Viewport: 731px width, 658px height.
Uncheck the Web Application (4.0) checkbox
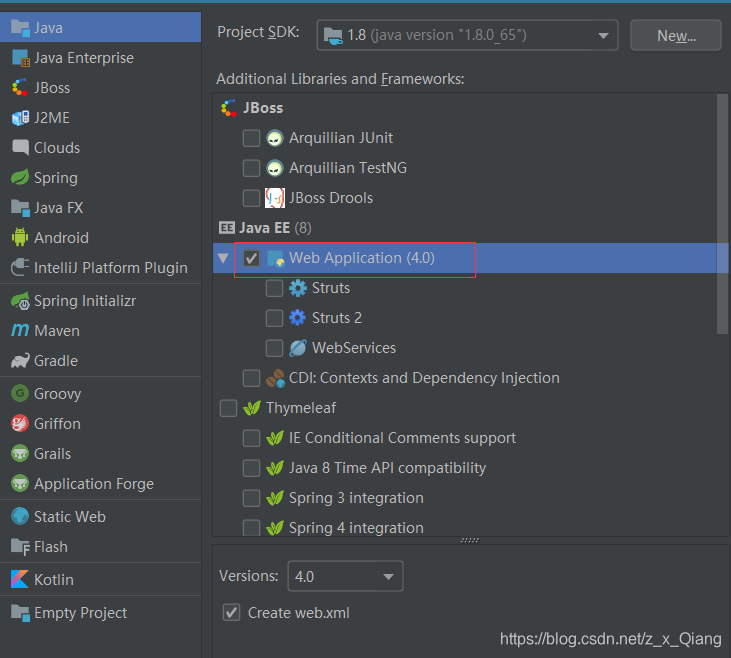tap(251, 258)
